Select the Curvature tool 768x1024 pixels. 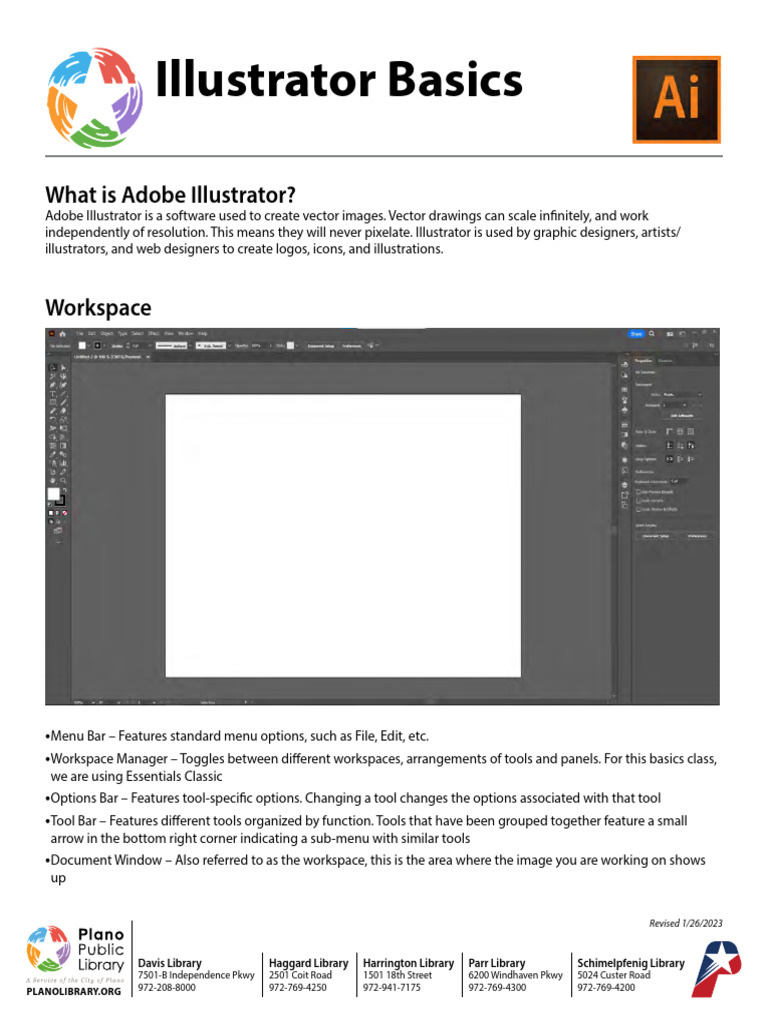(x=63, y=385)
